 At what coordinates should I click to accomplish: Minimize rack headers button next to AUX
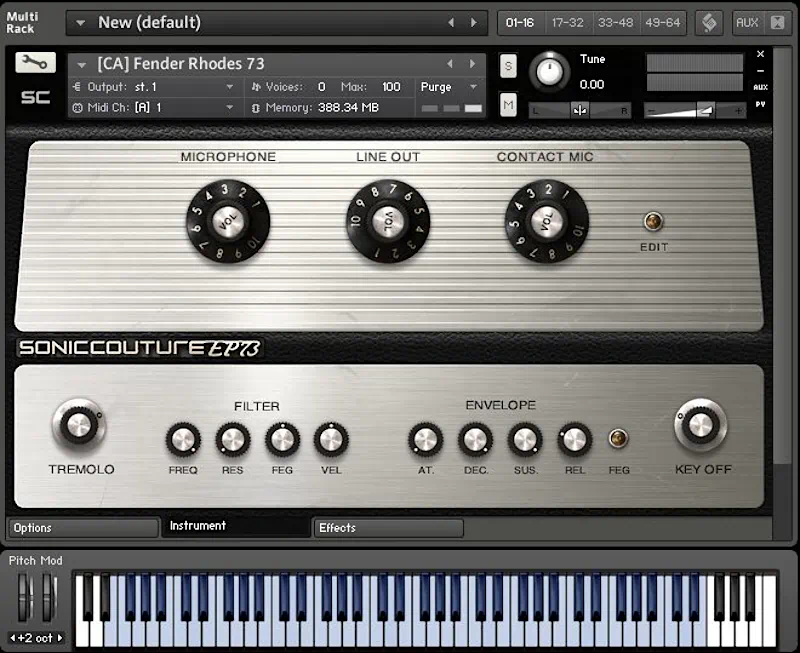point(778,23)
